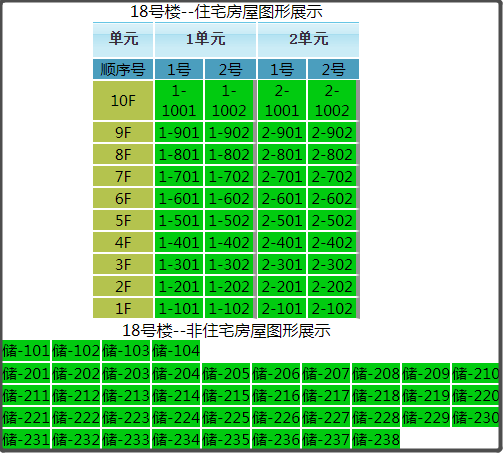Select storage unit 储-234
The image size is (504, 454).
pos(176,439)
